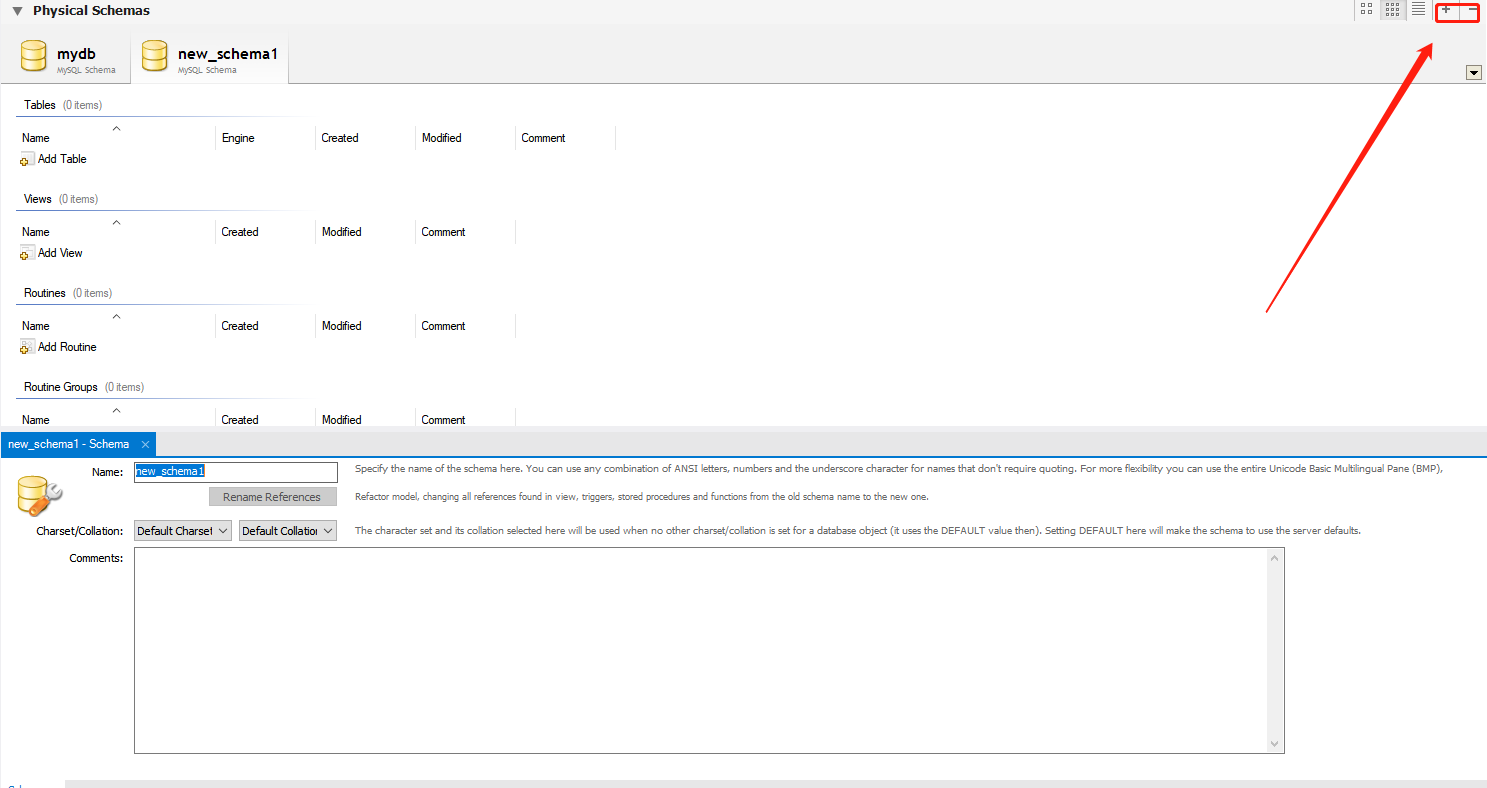The width and height of the screenshot is (1487, 788).
Task: Click the Rename References button
Action: pyautogui.click(x=272, y=497)
